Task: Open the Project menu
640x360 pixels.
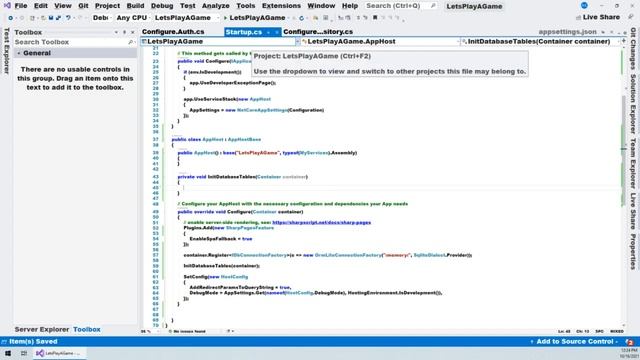Action: click(x=107, y=6)
